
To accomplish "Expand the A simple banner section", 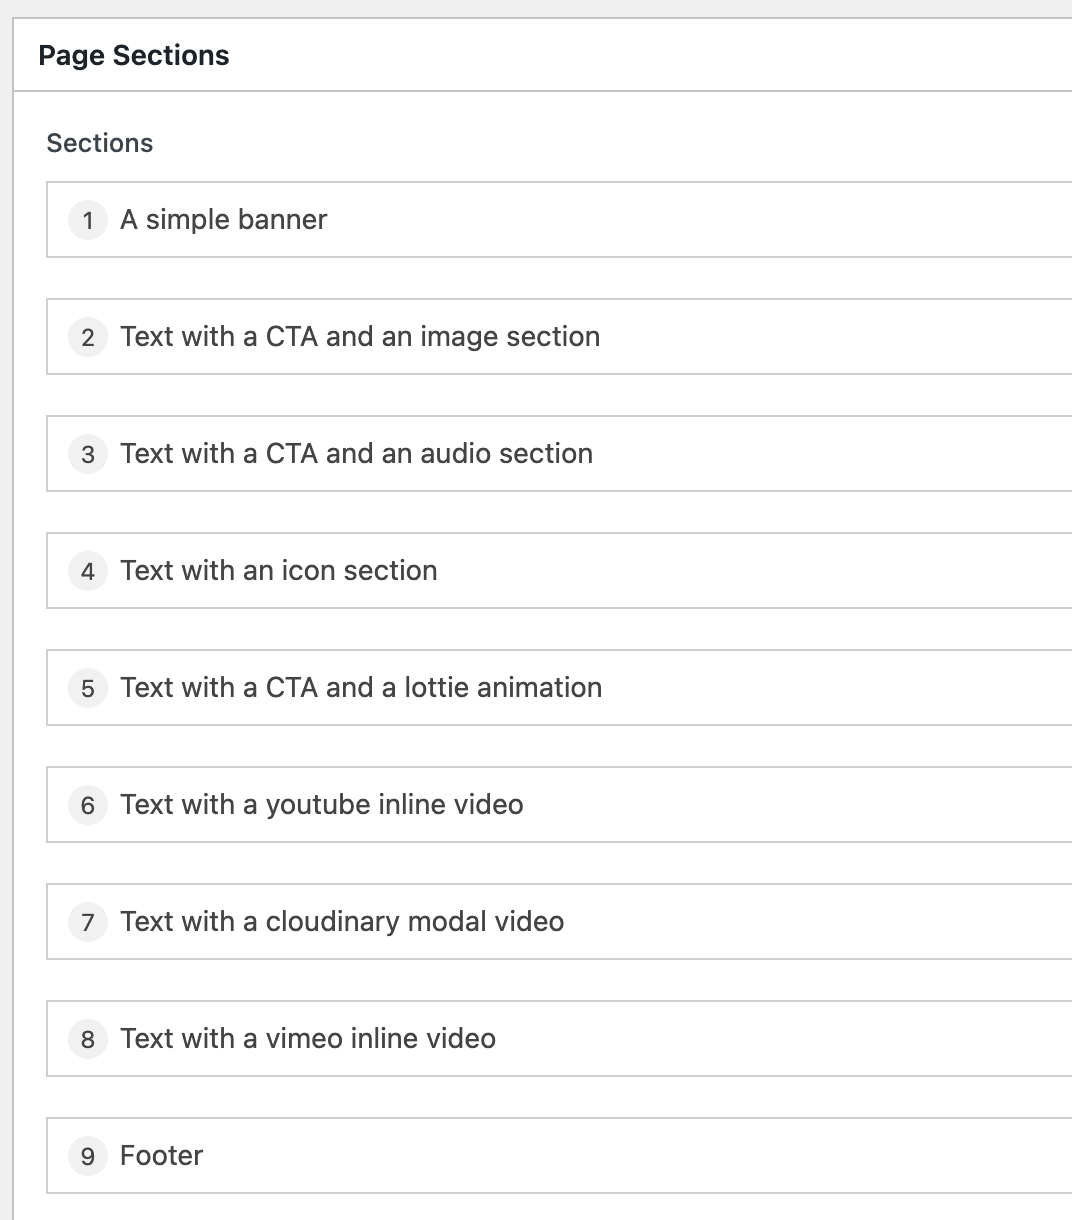I will pos(224,220).
